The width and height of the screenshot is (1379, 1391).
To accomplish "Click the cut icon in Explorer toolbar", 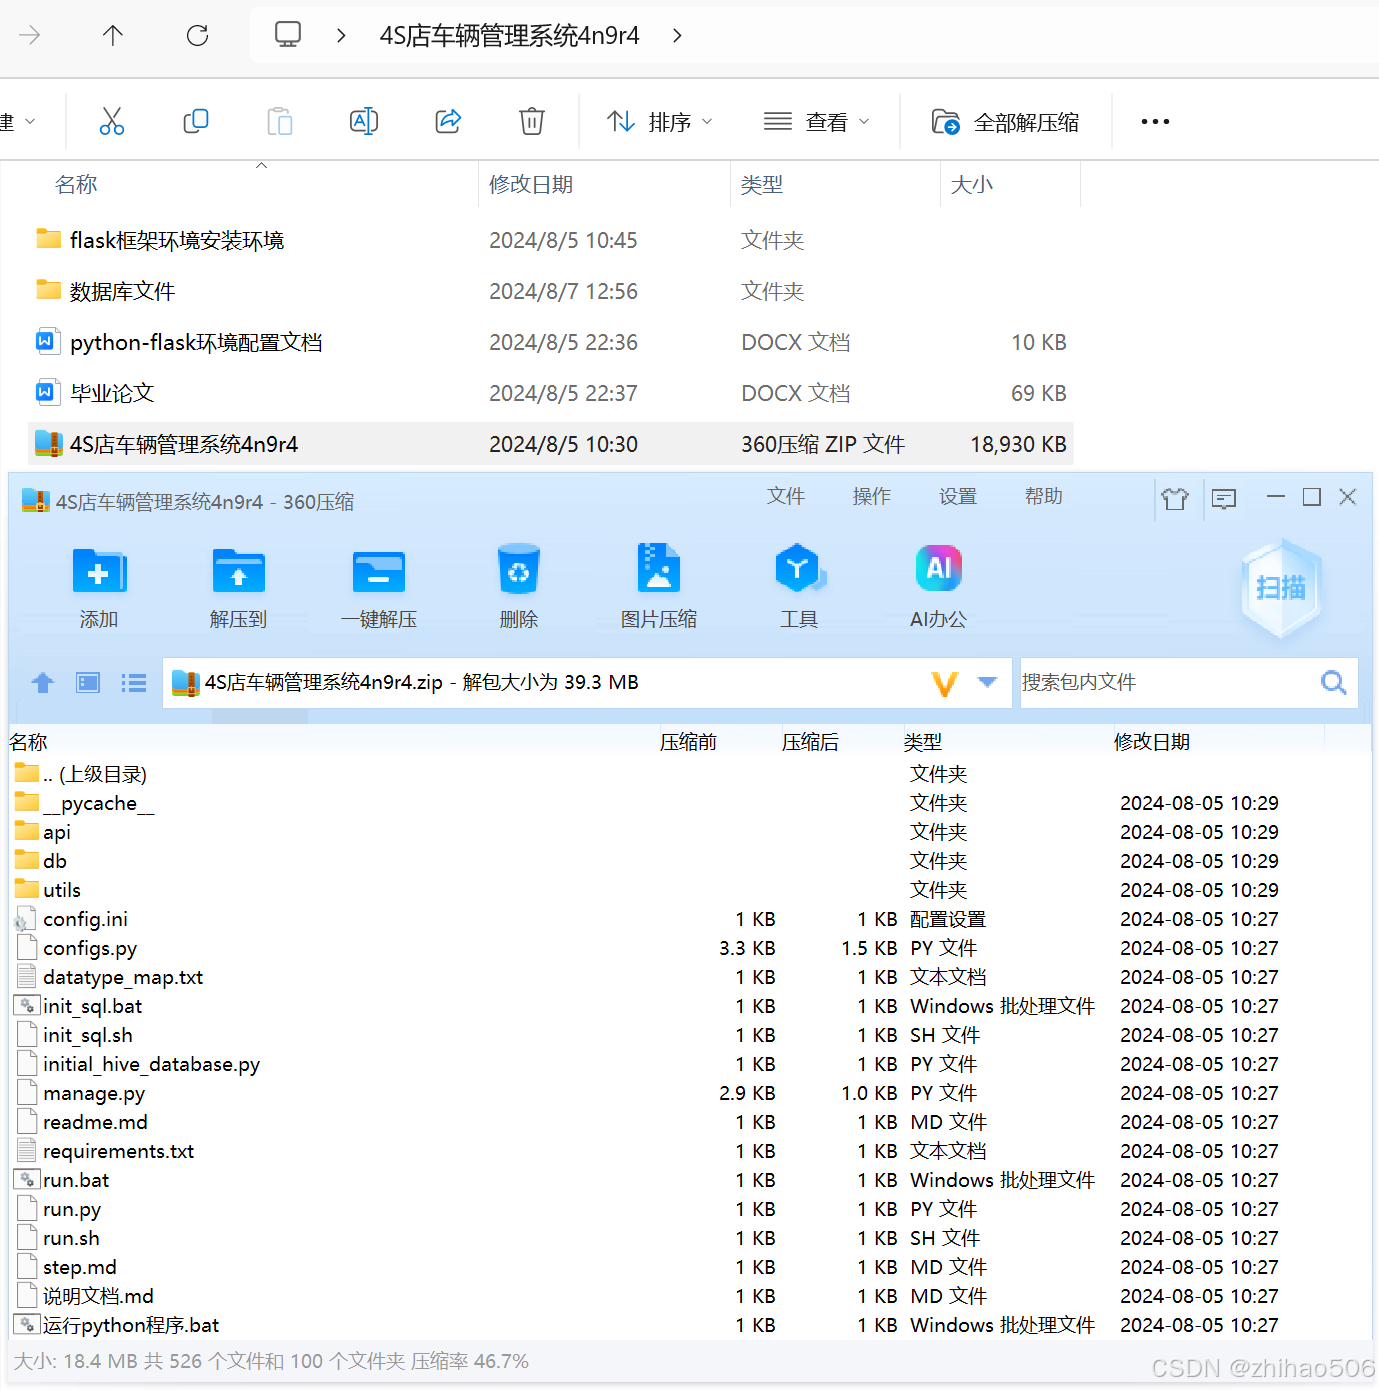I will pyautogui.click(x=111, y=121).
